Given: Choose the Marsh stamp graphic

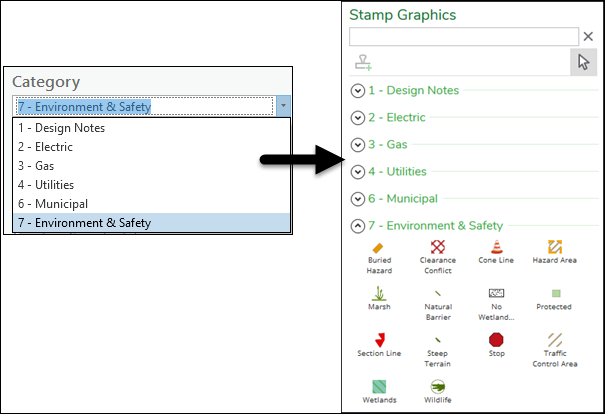Looking at the screenshot, I should pyautogui.click(x=379, y=298).
